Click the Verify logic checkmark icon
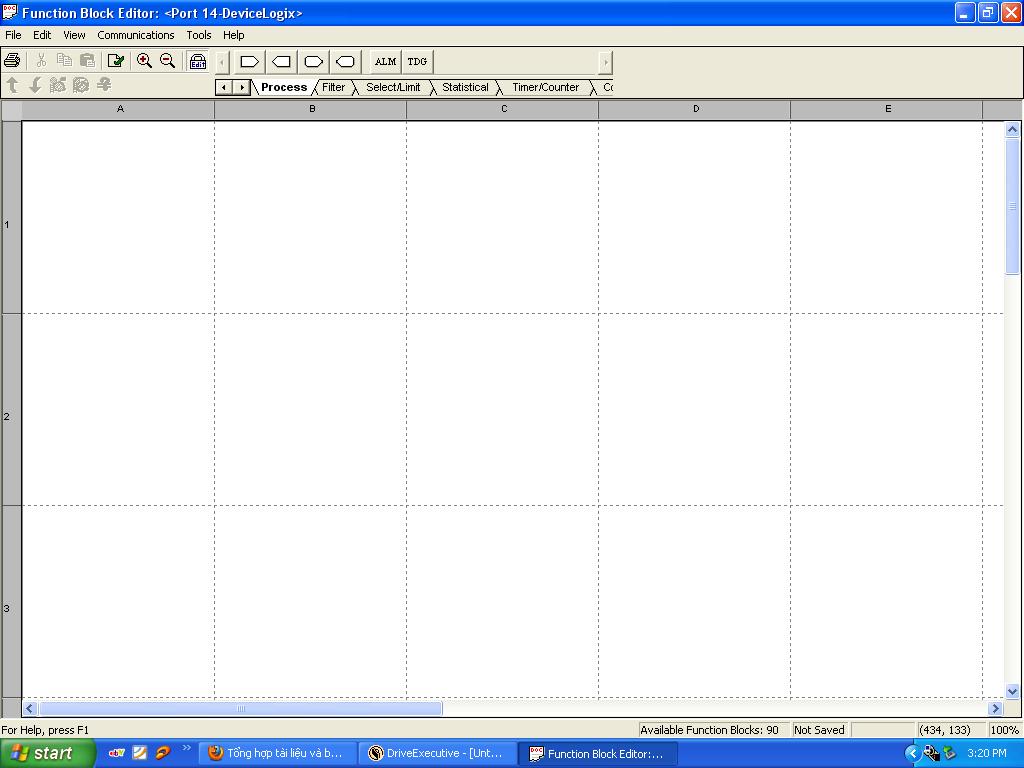The width and height of the screenshot is (1024, 768). click(116, 61)
